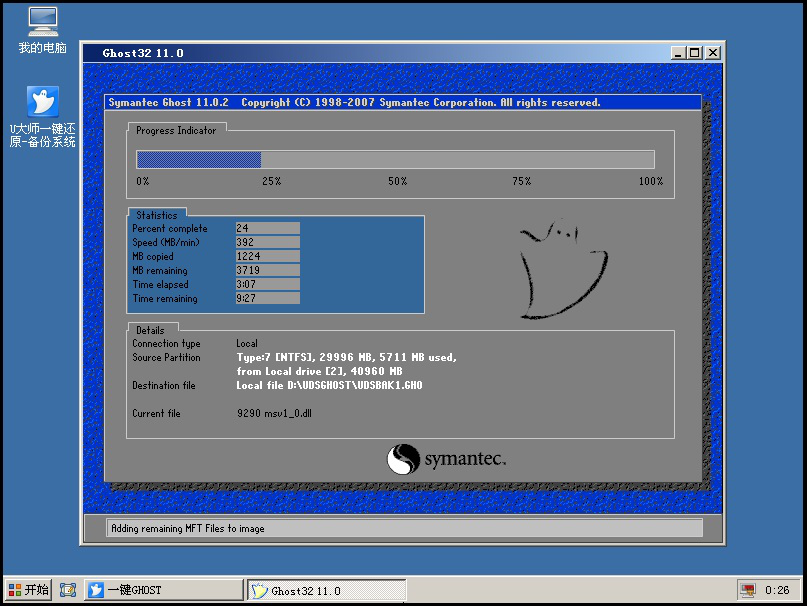
Task: Click the ghost mascot drawing
Action: [562, 270]
